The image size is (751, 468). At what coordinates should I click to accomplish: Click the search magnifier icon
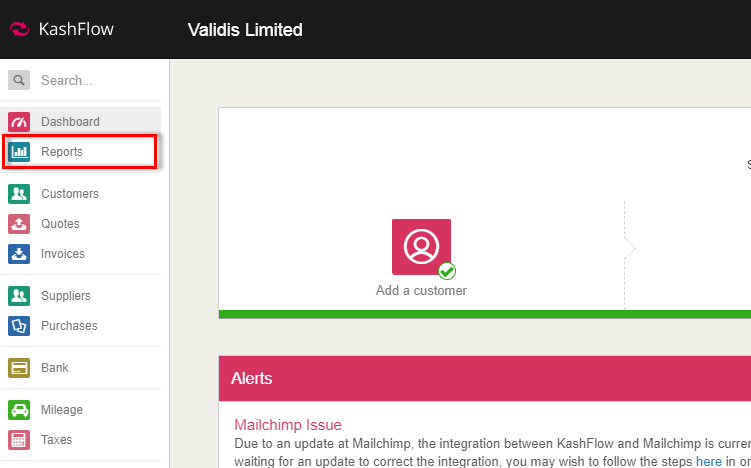(x=19, y=80)
